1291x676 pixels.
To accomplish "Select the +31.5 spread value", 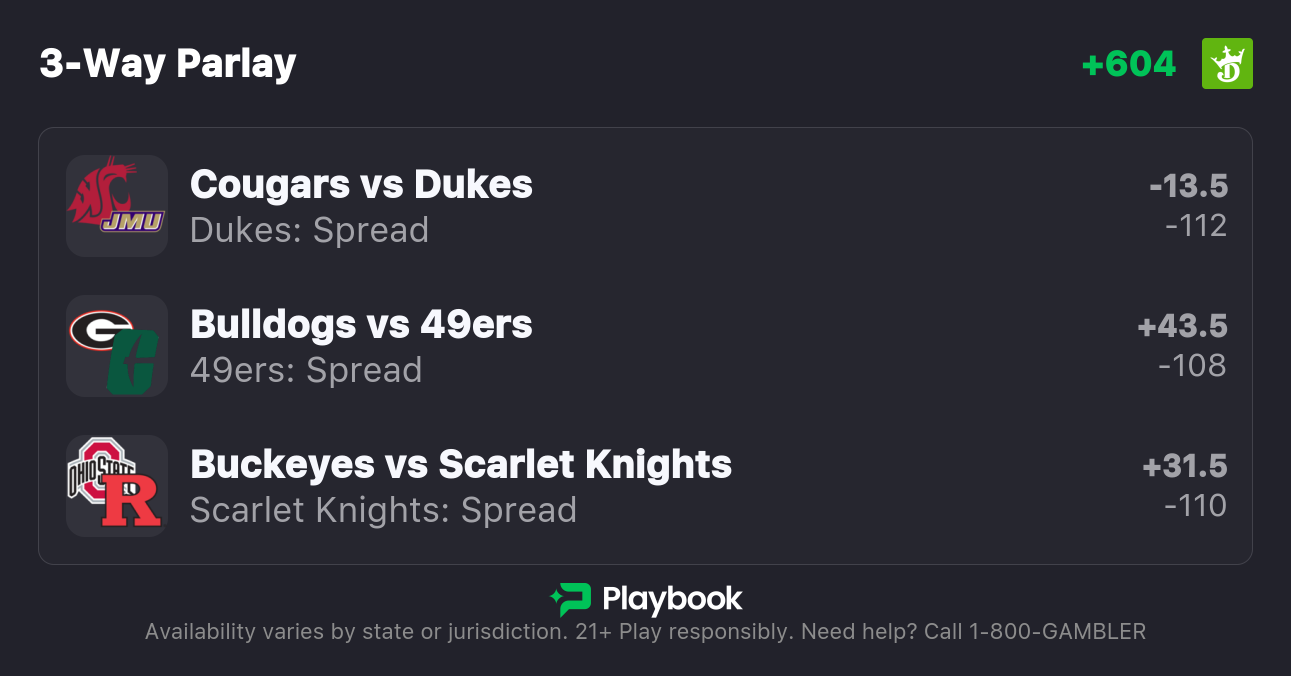I will coord(1184,466).
